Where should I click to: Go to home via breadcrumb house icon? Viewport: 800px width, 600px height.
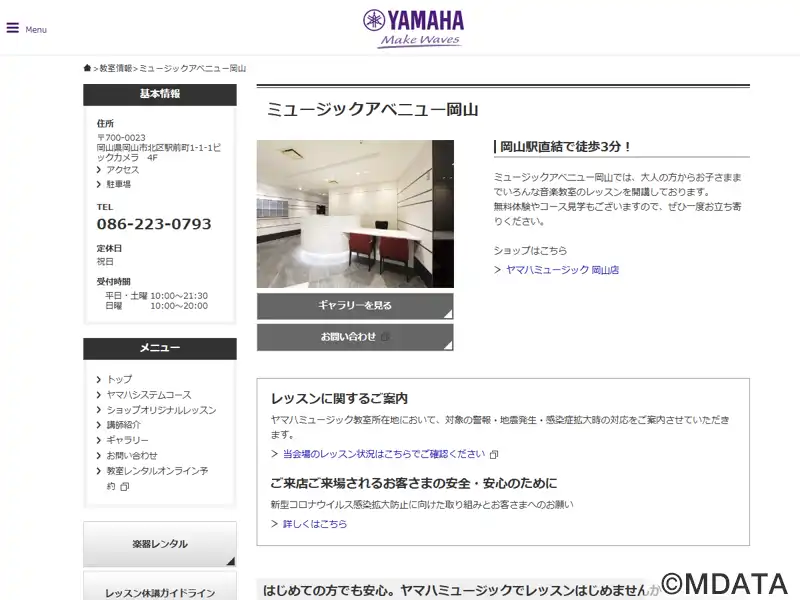[87, 68]
